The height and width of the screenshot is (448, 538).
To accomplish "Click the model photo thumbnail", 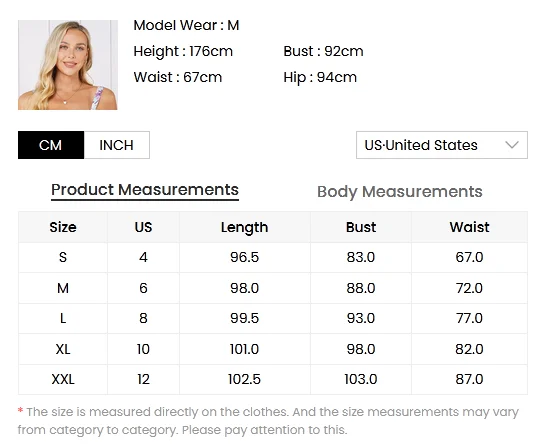I will (68, 65).
